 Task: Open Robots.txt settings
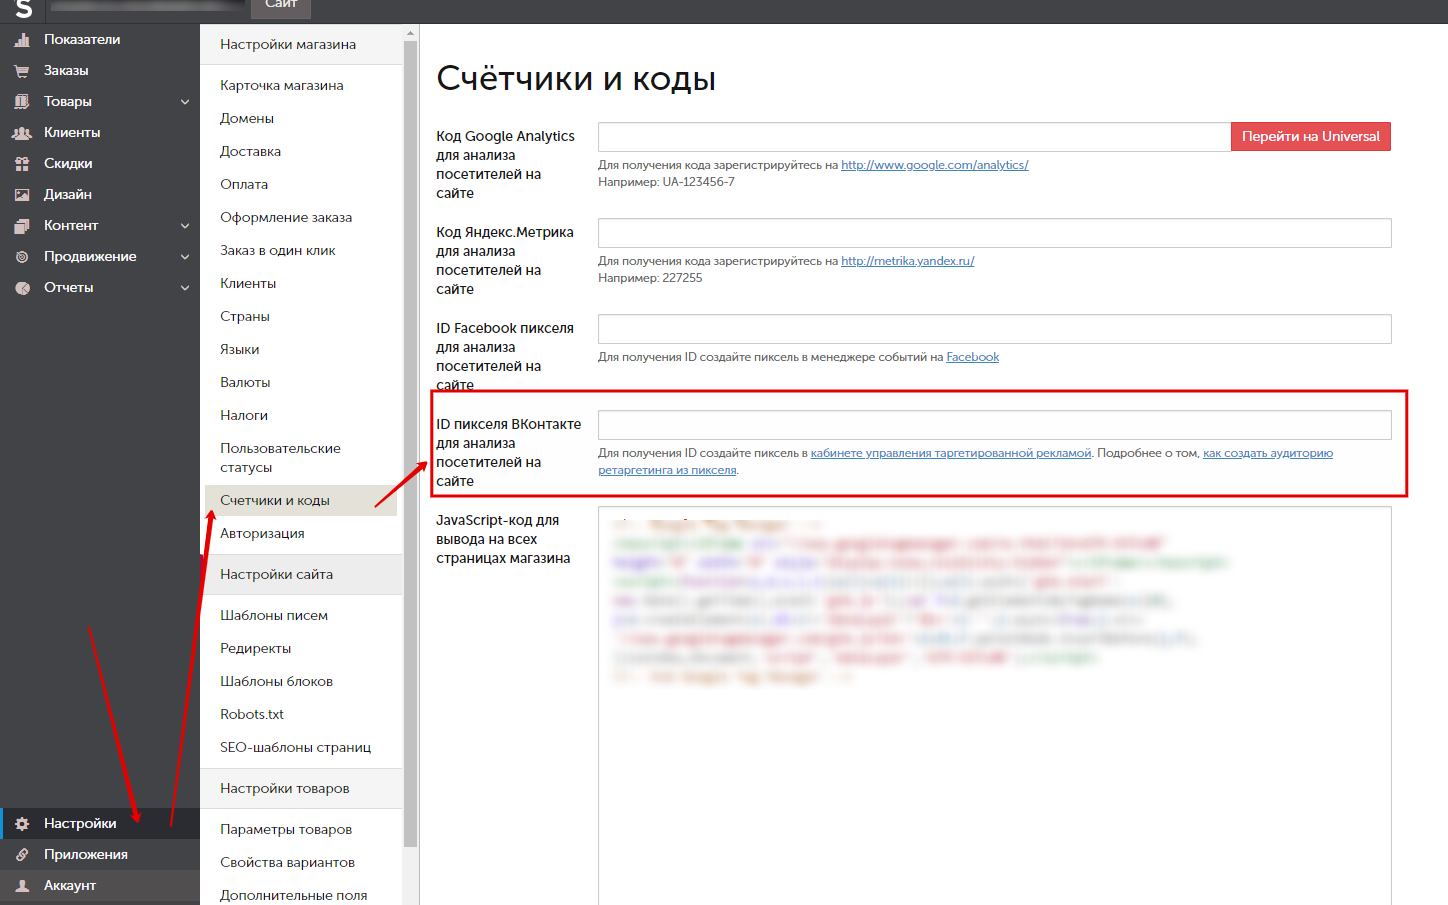252,715
